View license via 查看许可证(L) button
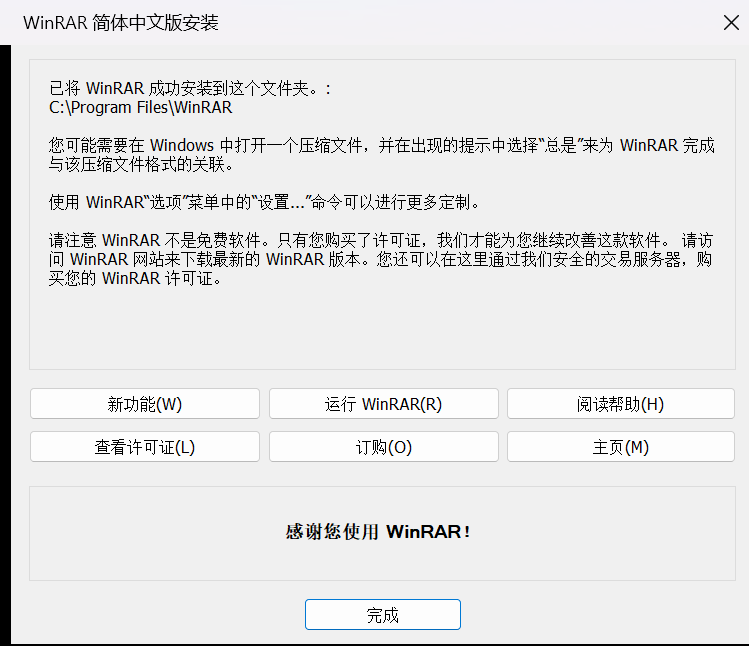The height and width of the screenshot is (646, 749). [x=145, y=447]
